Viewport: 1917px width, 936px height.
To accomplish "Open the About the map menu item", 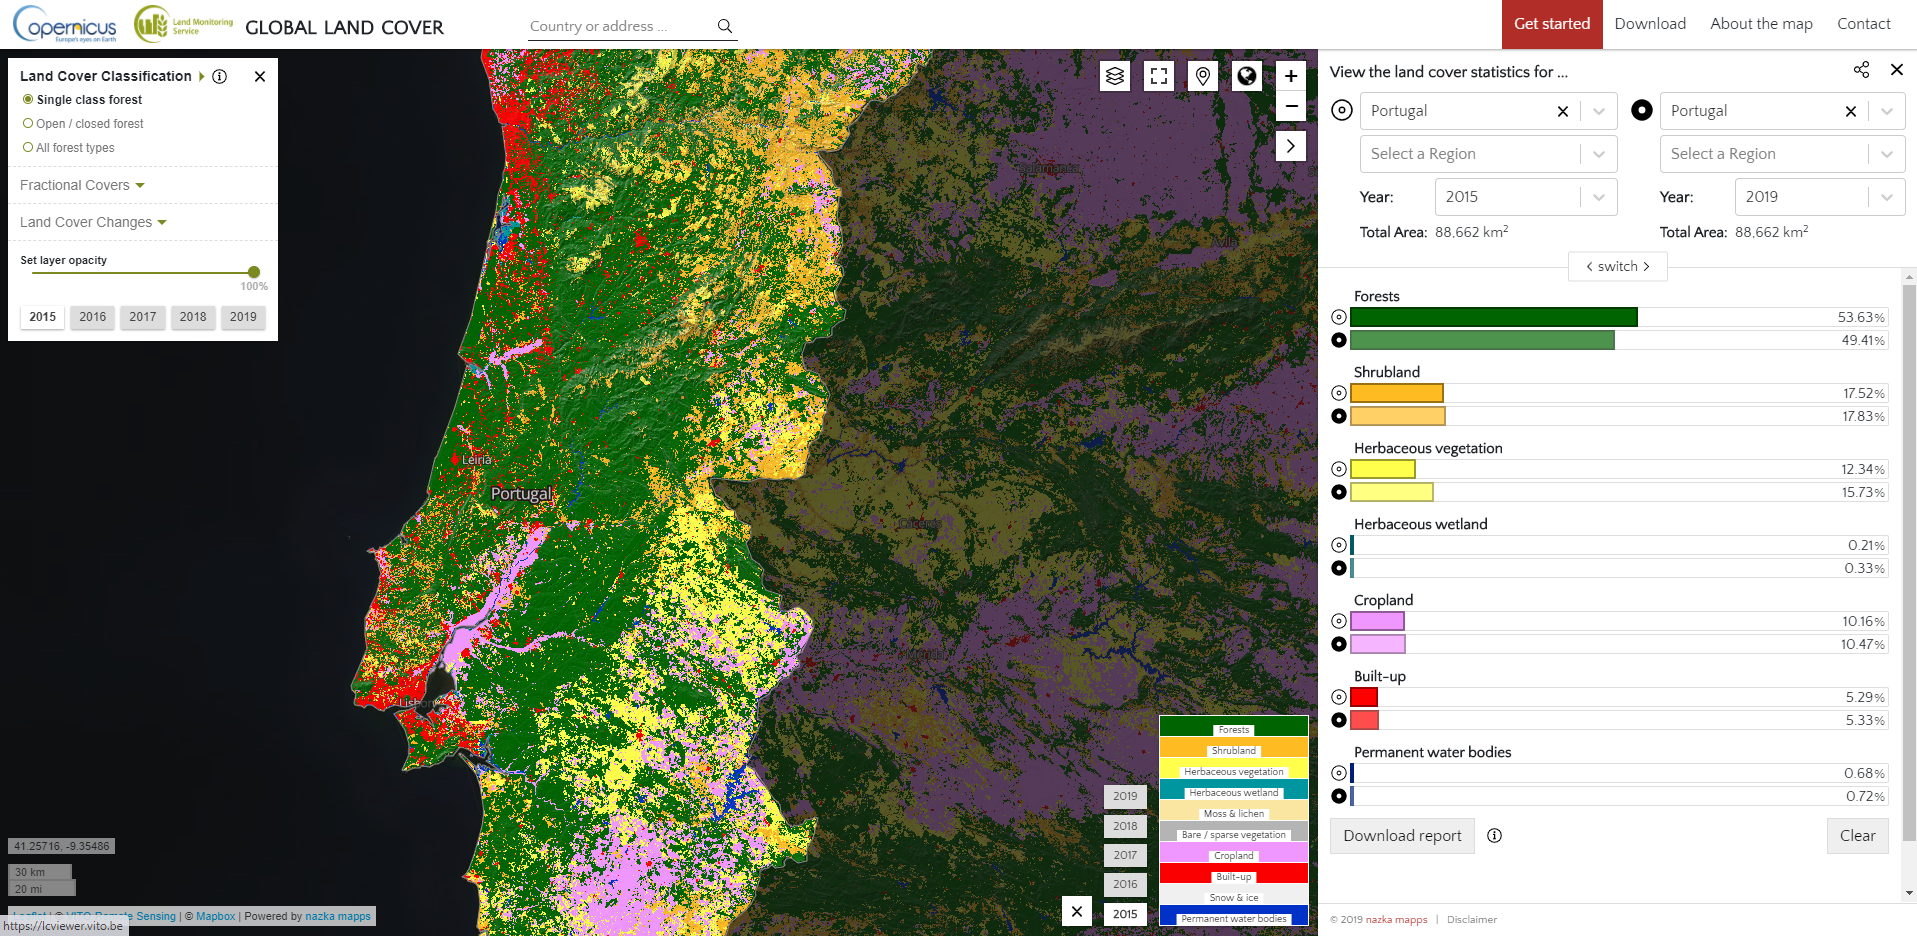I will 1760,23.
